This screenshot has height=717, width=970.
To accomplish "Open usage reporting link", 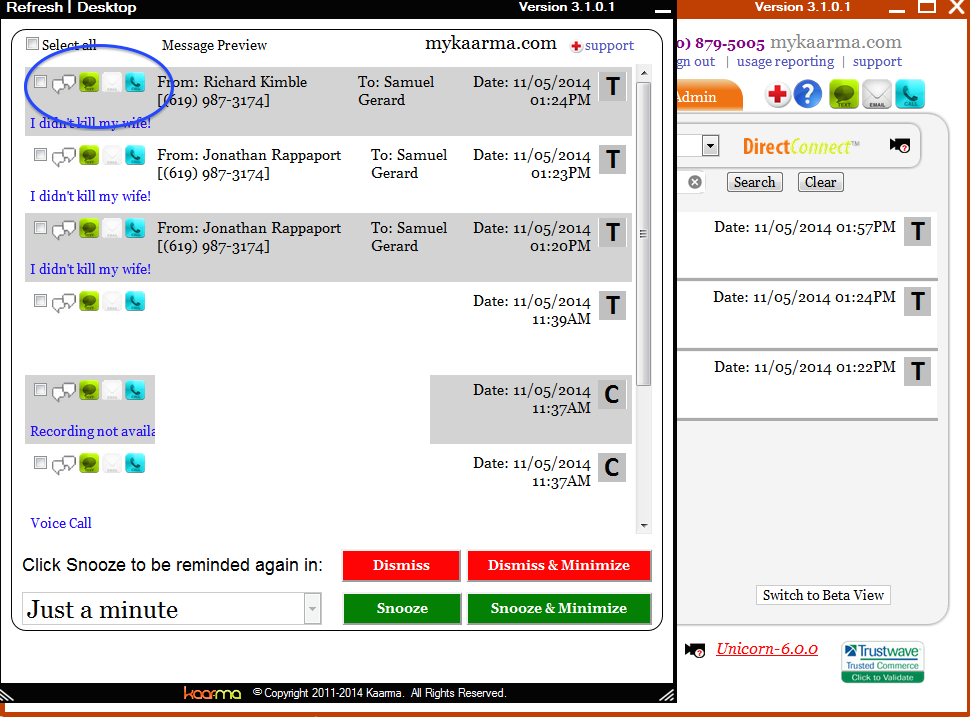I will [785, 62].
